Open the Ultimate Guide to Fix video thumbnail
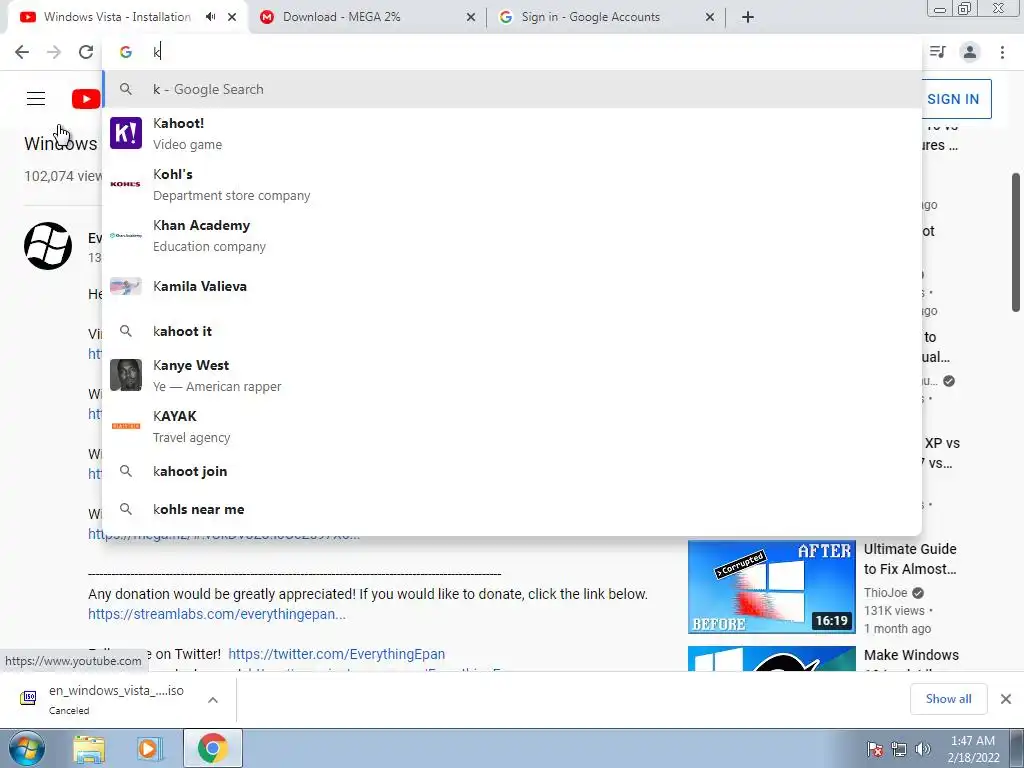 point(771,587)
